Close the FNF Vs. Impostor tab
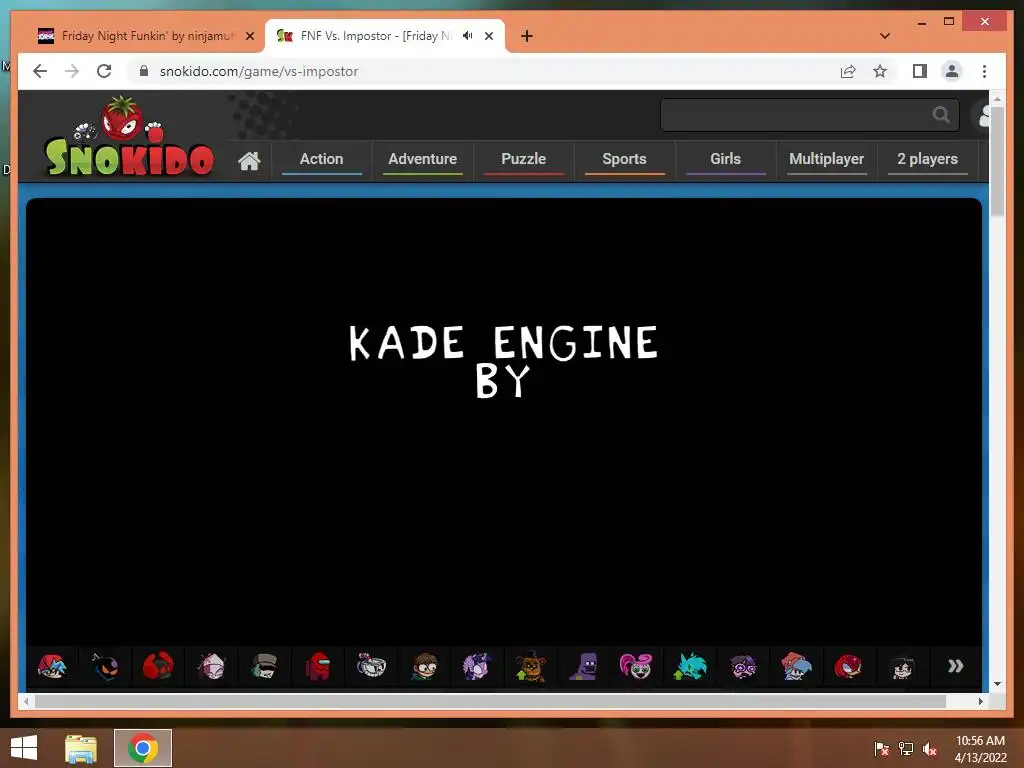Viewport: 1024px width, 768px height. pyautogui.click(x=488, y=36)
